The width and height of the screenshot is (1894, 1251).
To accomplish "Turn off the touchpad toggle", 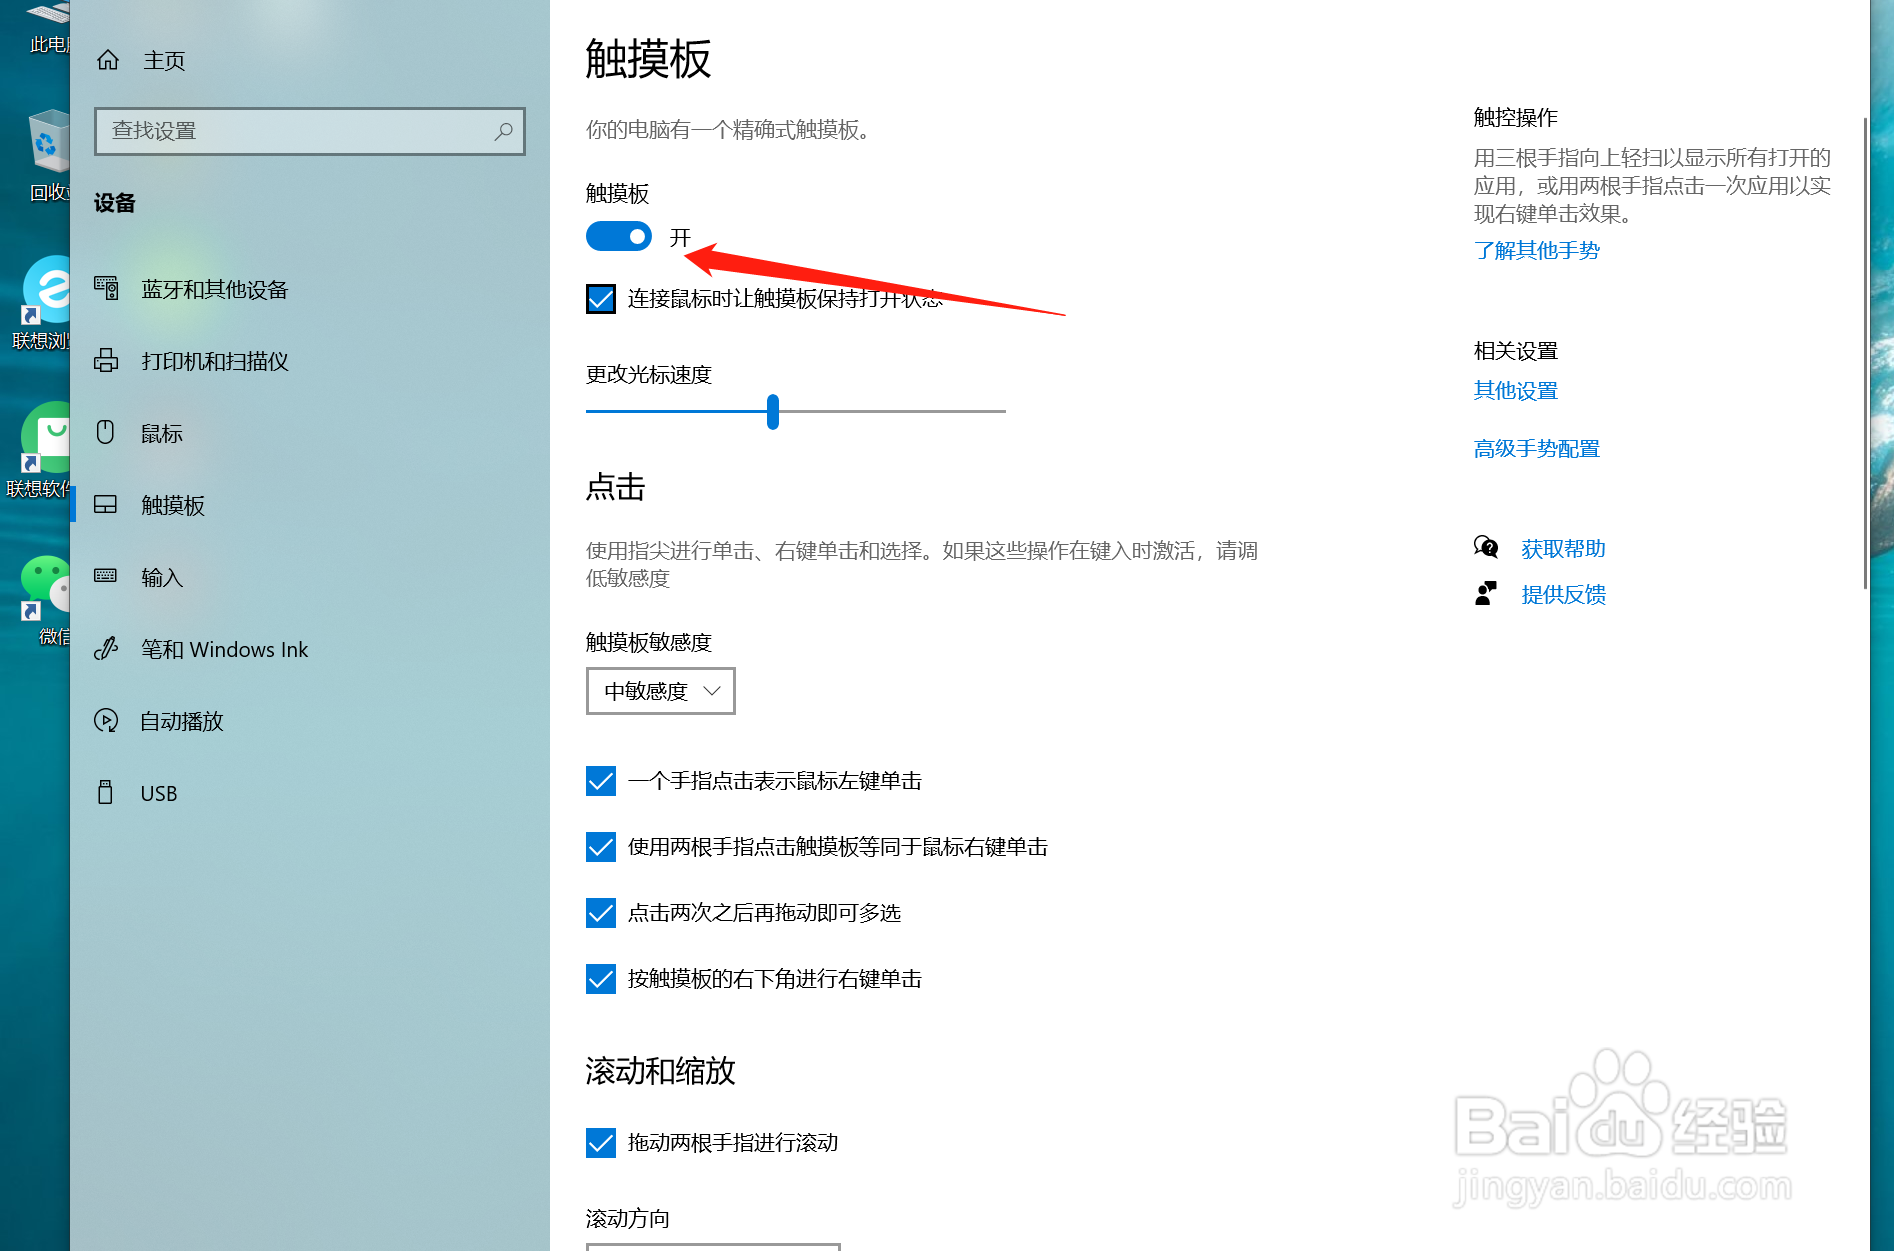I will 618,236.
